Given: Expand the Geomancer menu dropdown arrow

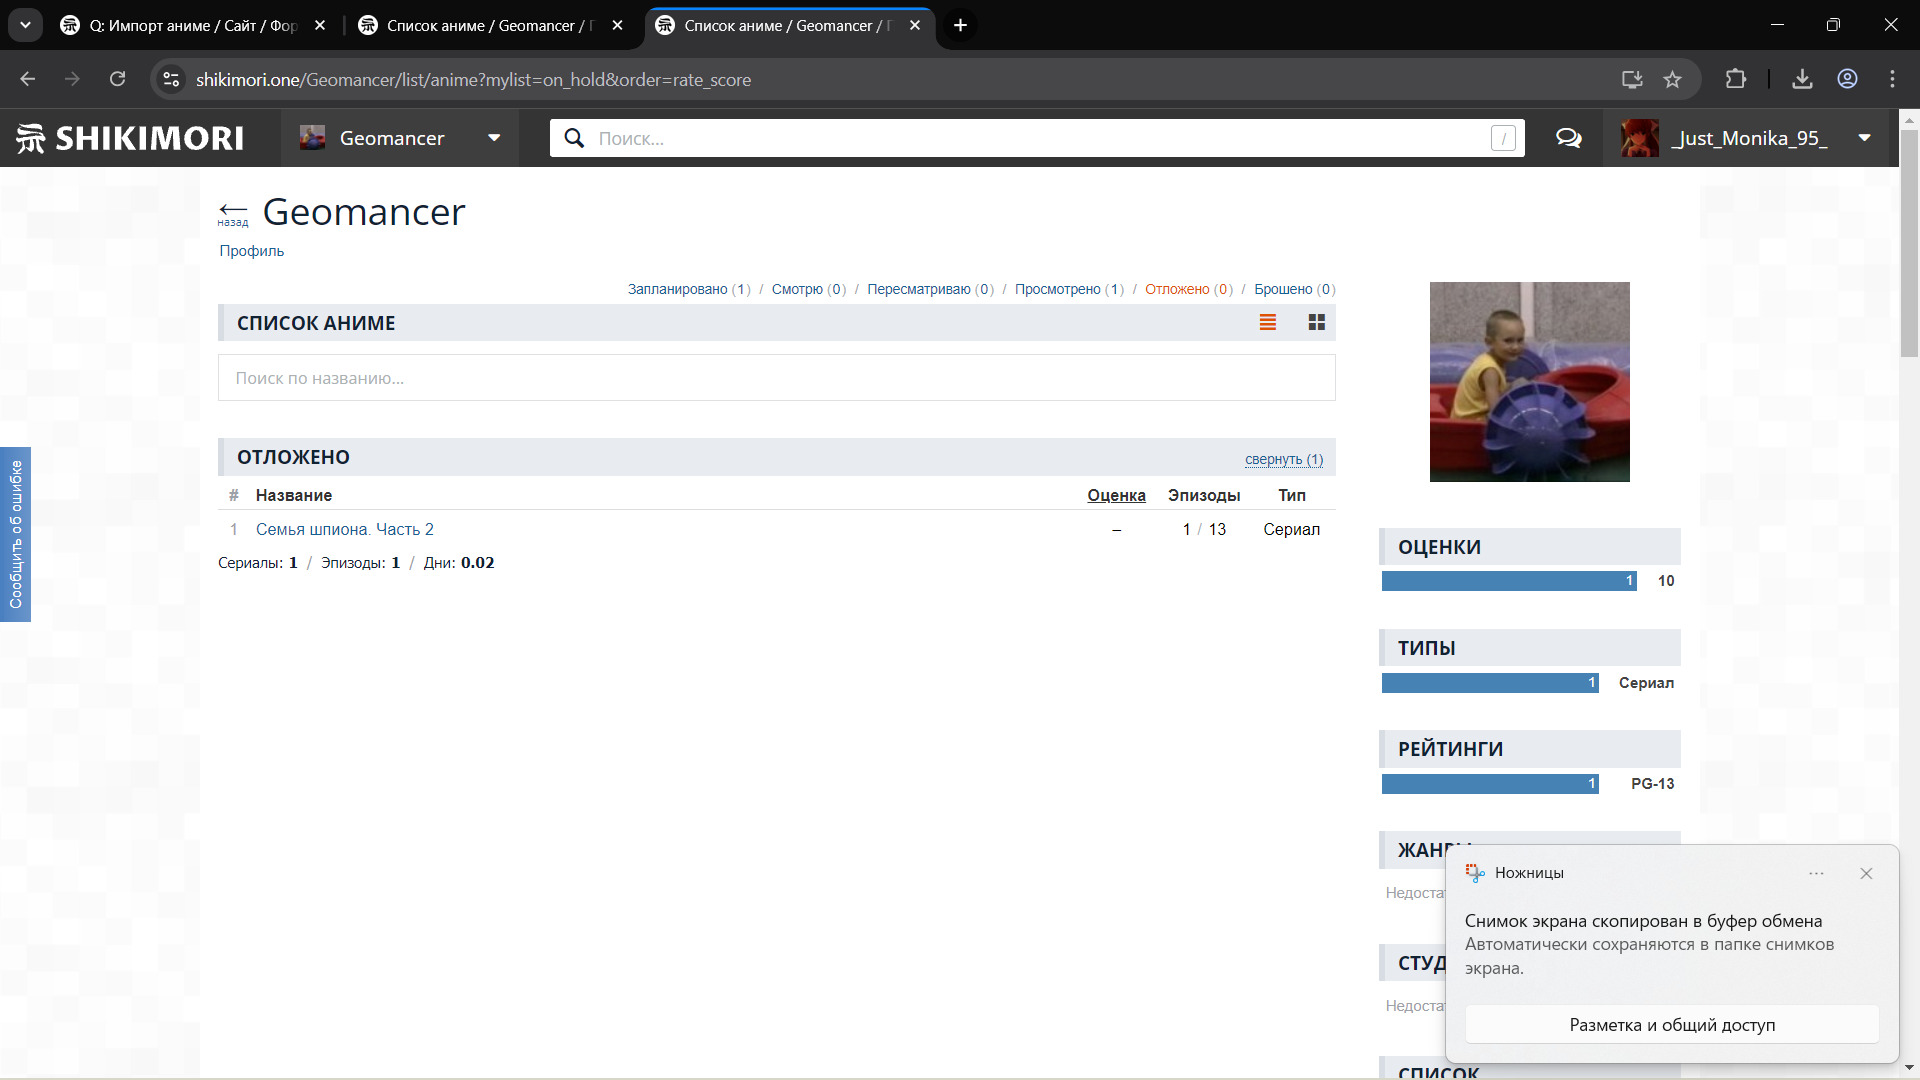Looking at the screenshot, I should 494,138.
